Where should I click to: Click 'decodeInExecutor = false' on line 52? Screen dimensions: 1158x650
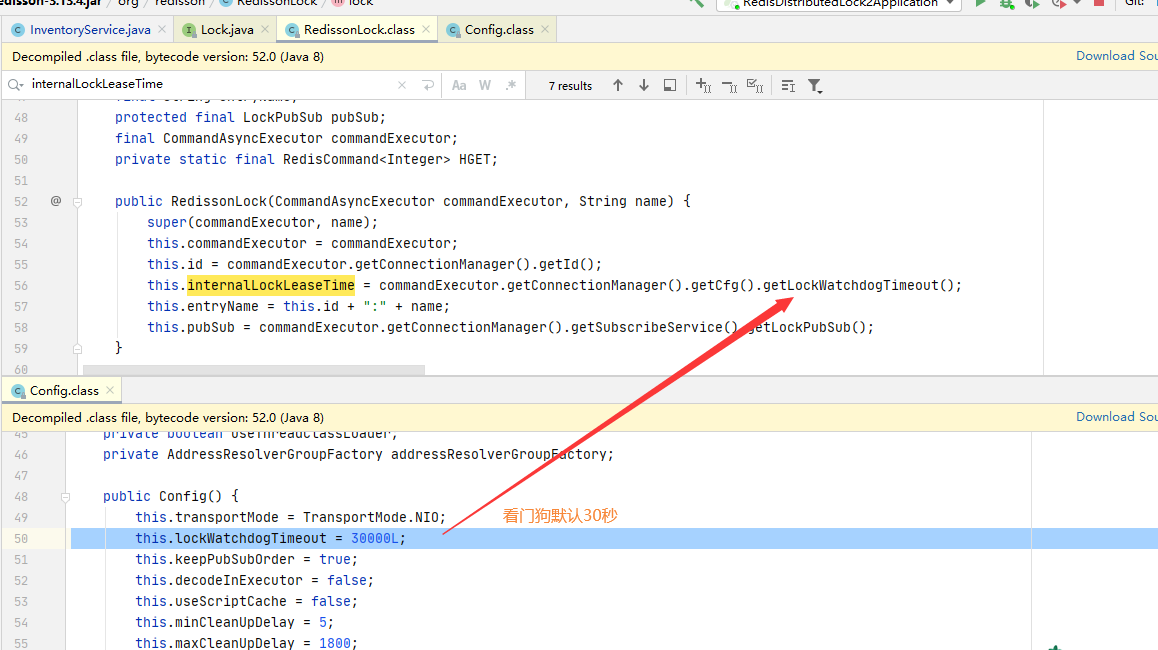pos(254,581)
